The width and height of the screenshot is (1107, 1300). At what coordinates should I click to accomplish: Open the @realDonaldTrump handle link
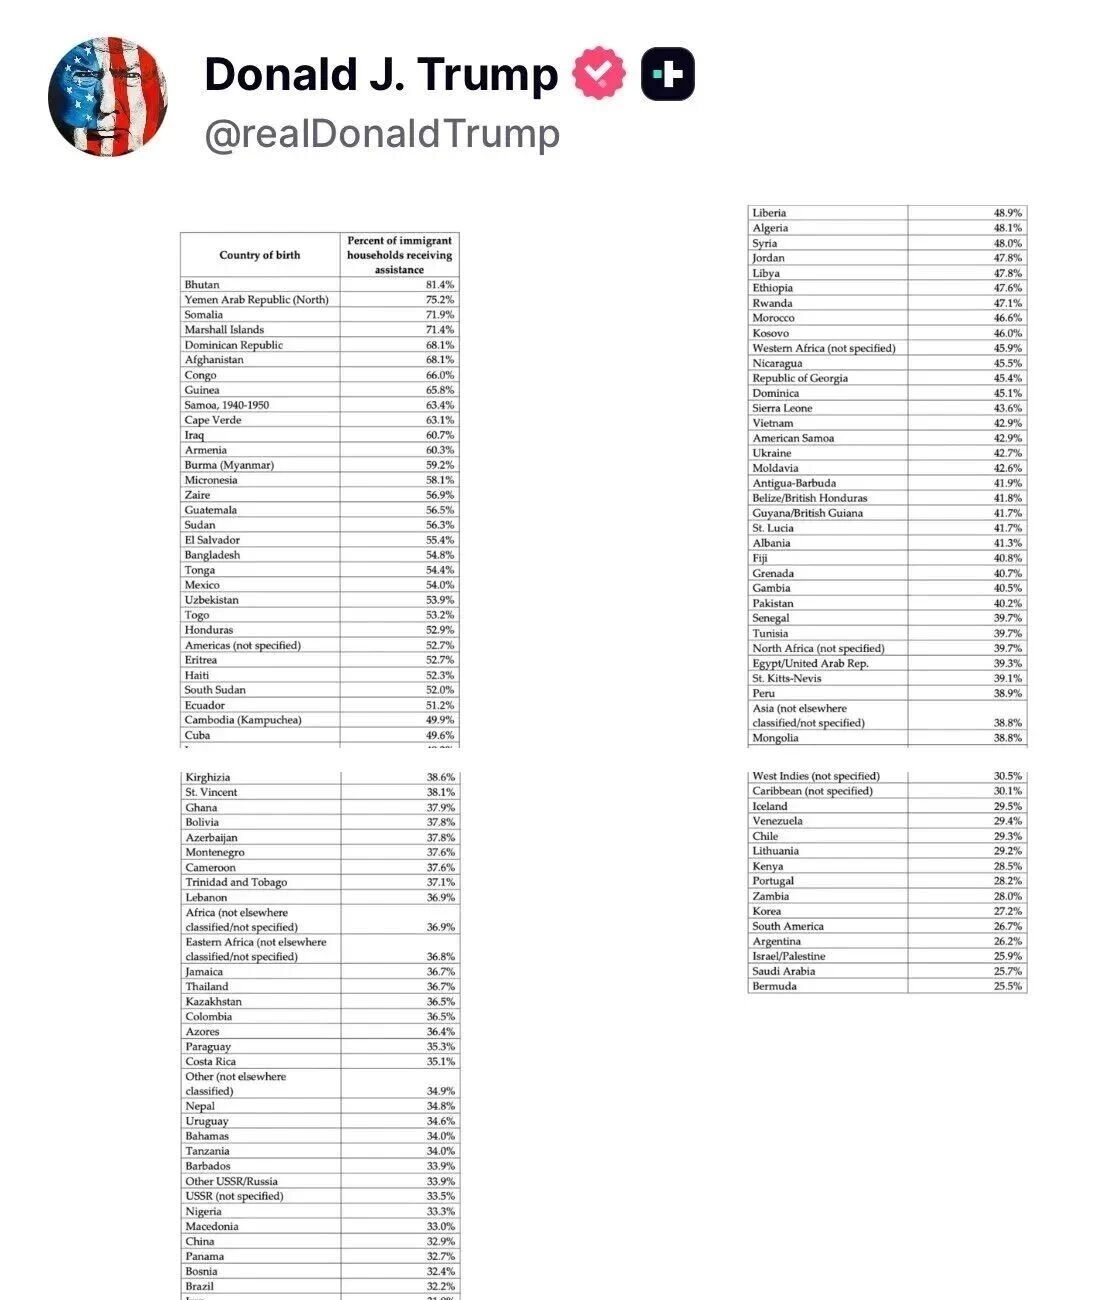(x=381, y=134)
